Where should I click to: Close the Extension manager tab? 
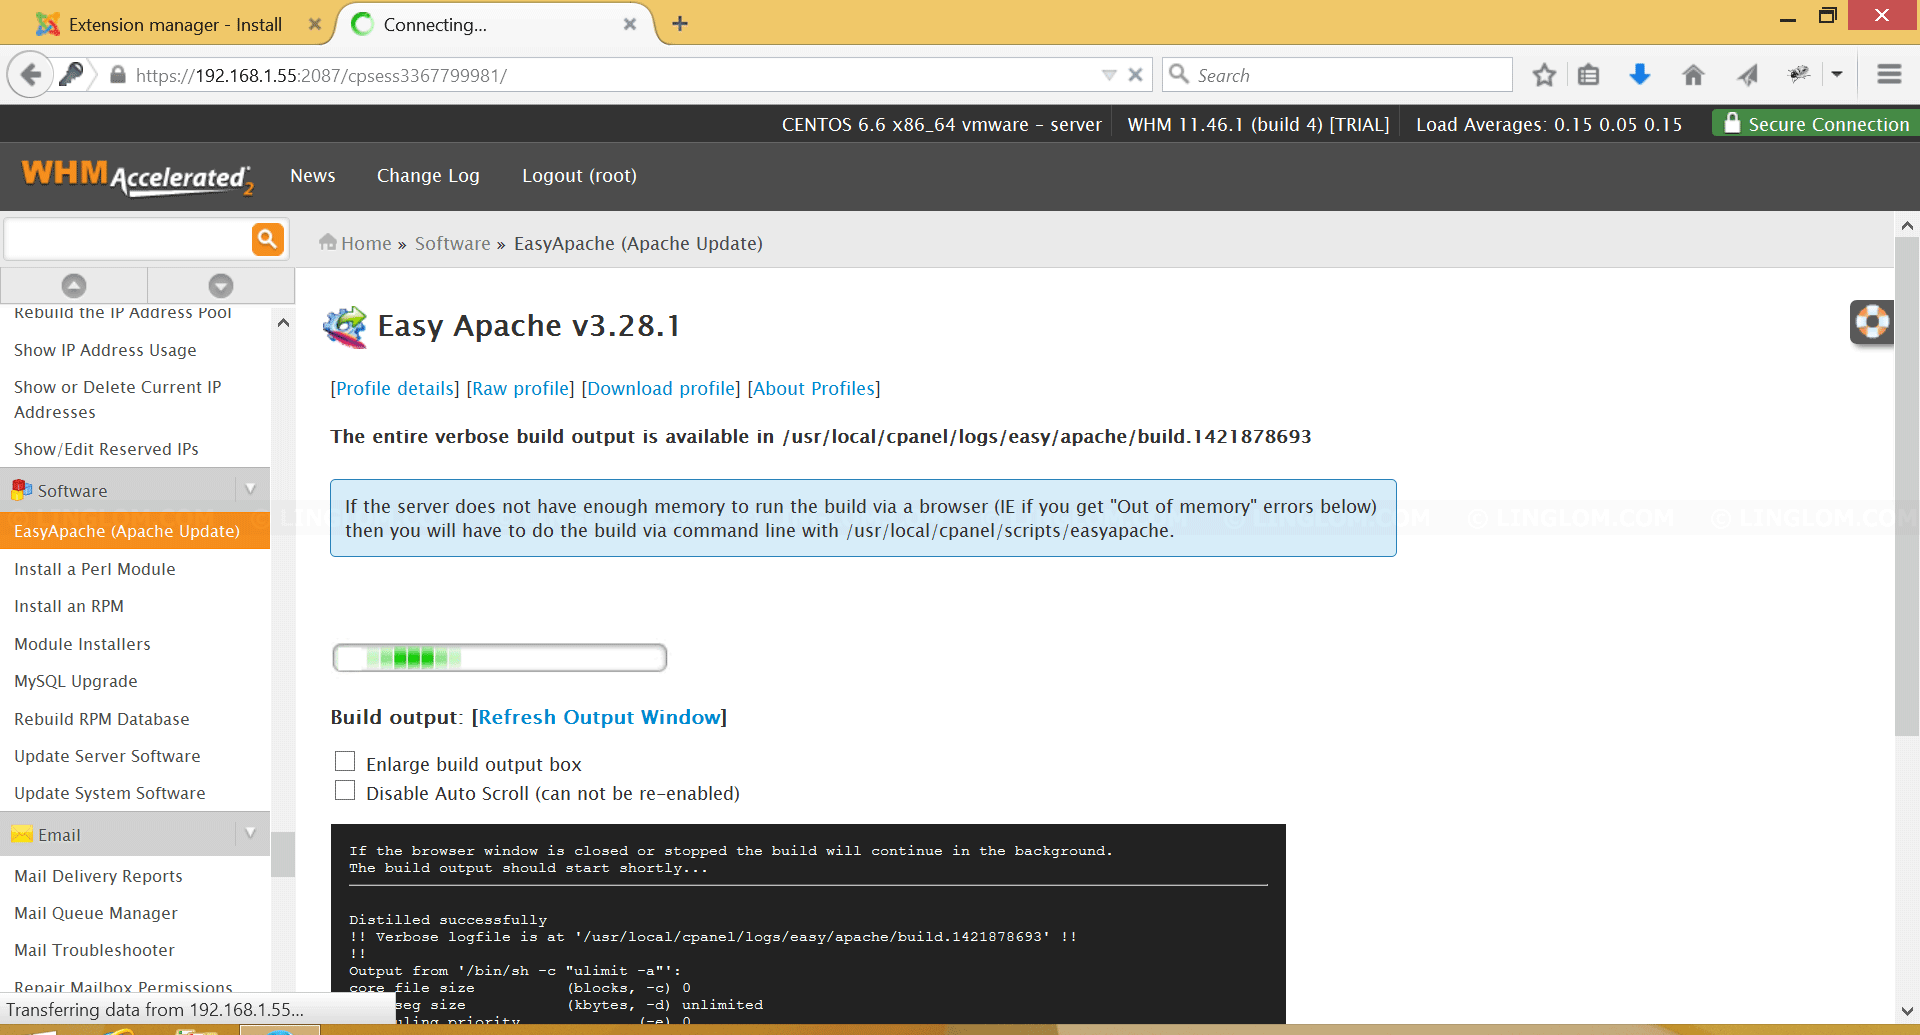tap(315, 24)
